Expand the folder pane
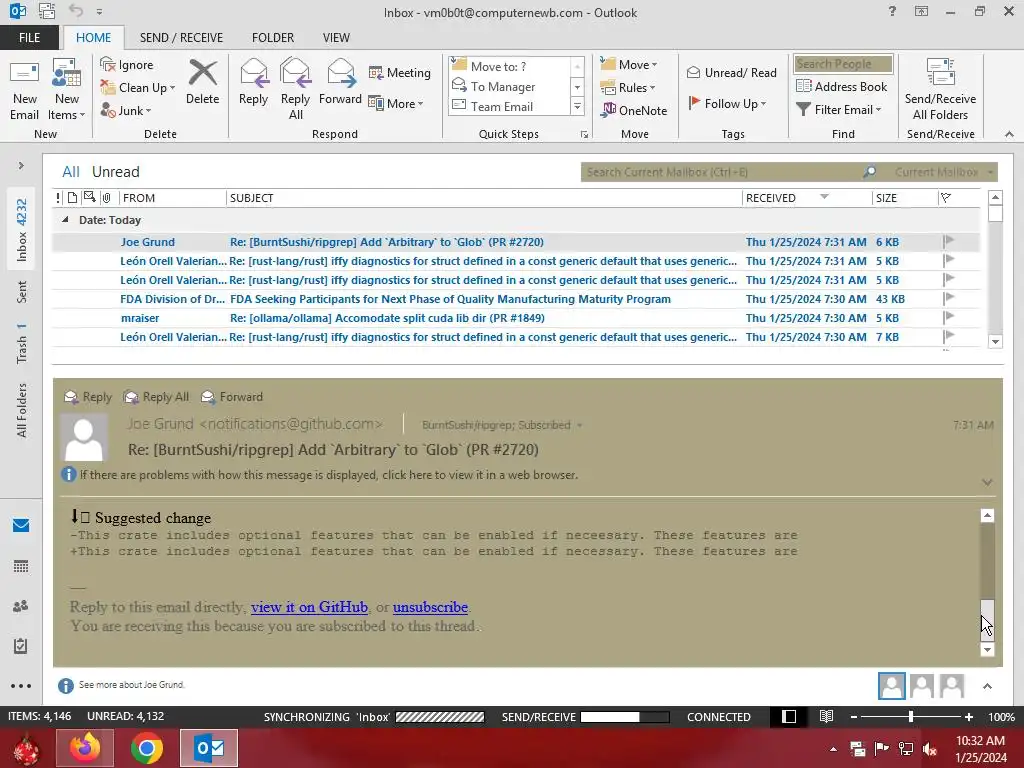1024x768 pixels. (21, 166)
